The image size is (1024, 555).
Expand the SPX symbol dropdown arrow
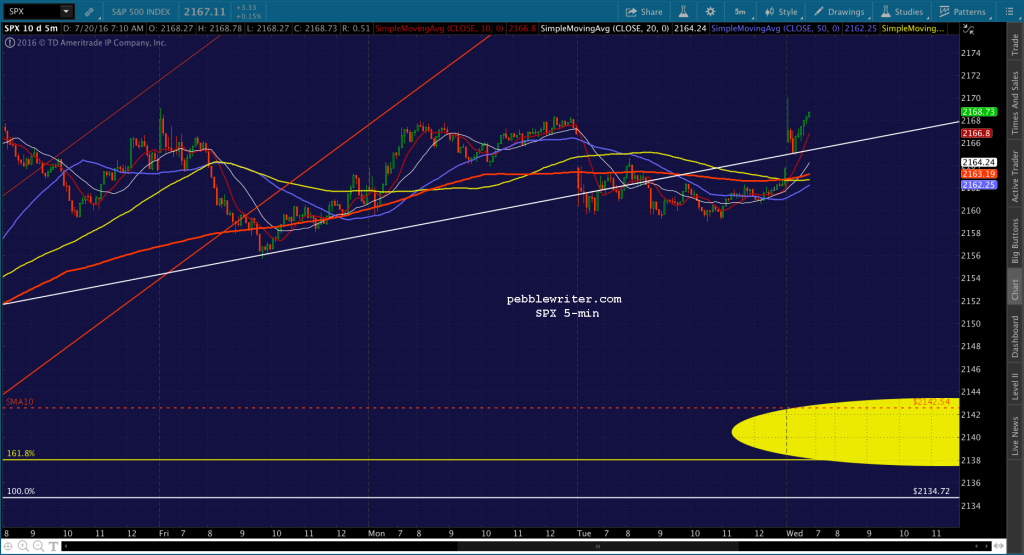pyautogui.click(x=66, y=11)
